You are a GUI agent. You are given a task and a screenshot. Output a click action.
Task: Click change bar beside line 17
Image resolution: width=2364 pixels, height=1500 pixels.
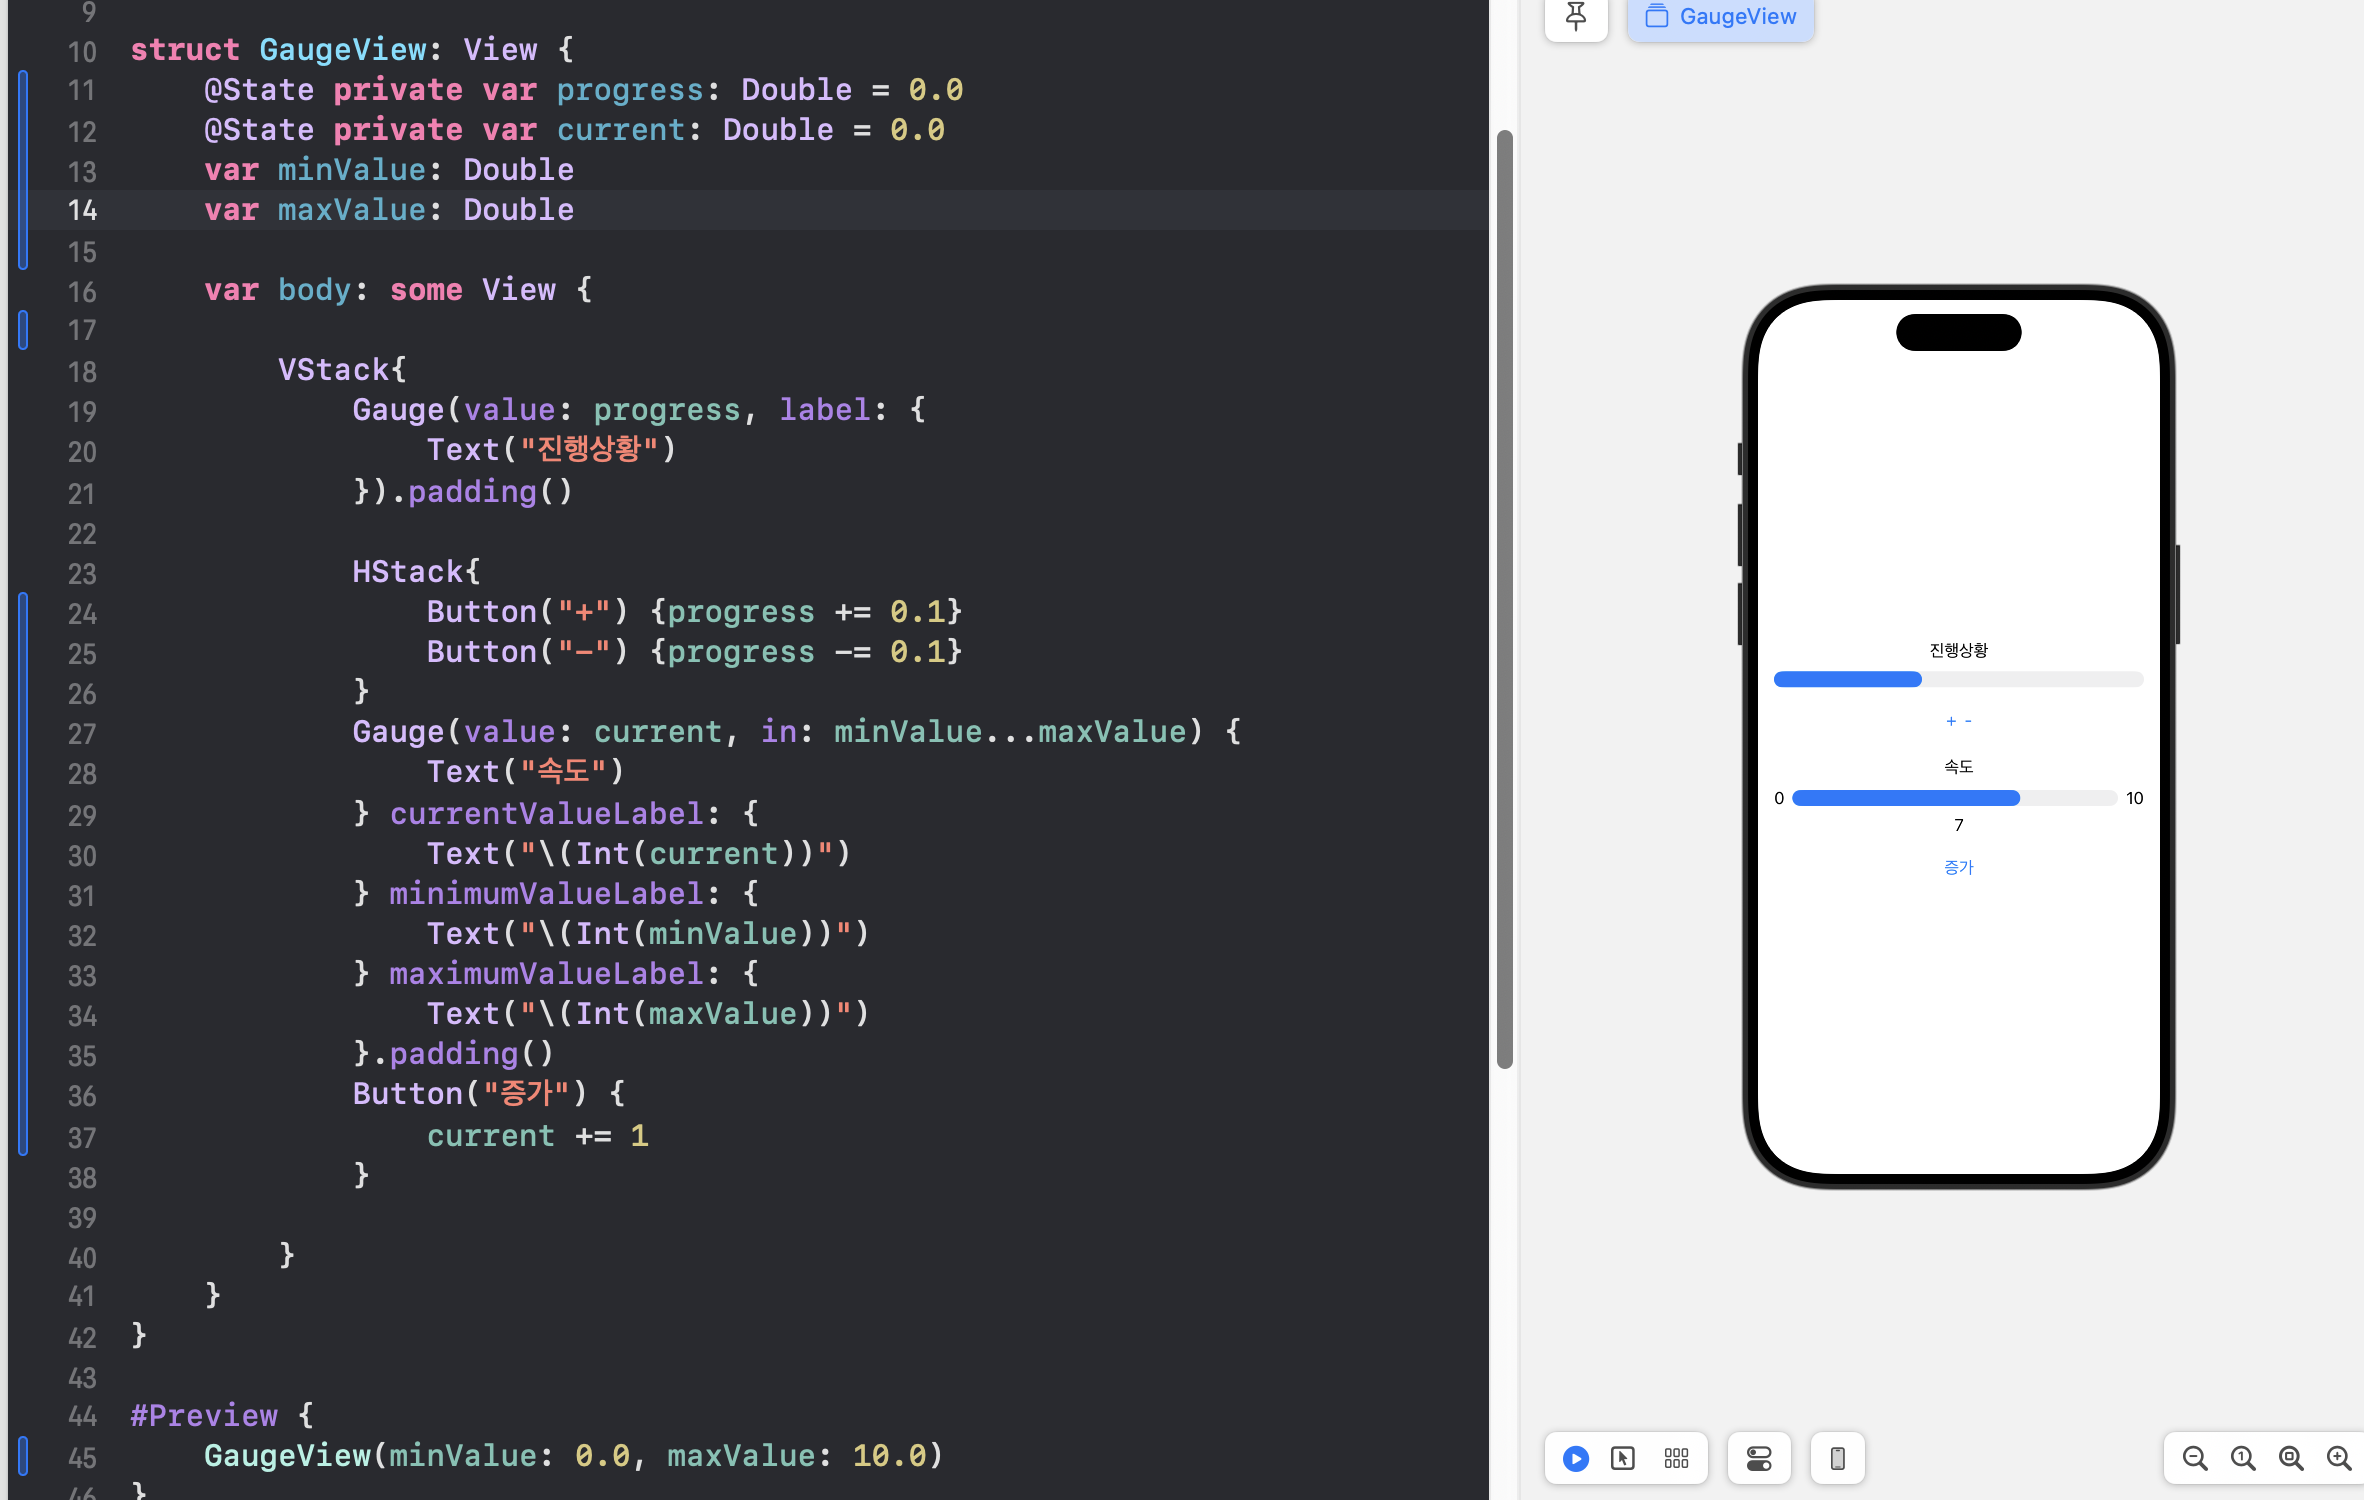click(23, 330)
